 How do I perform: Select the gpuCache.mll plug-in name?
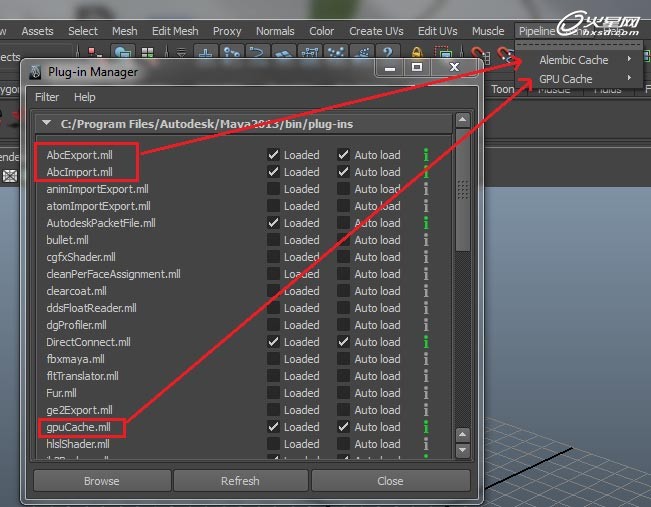[78, 427]
